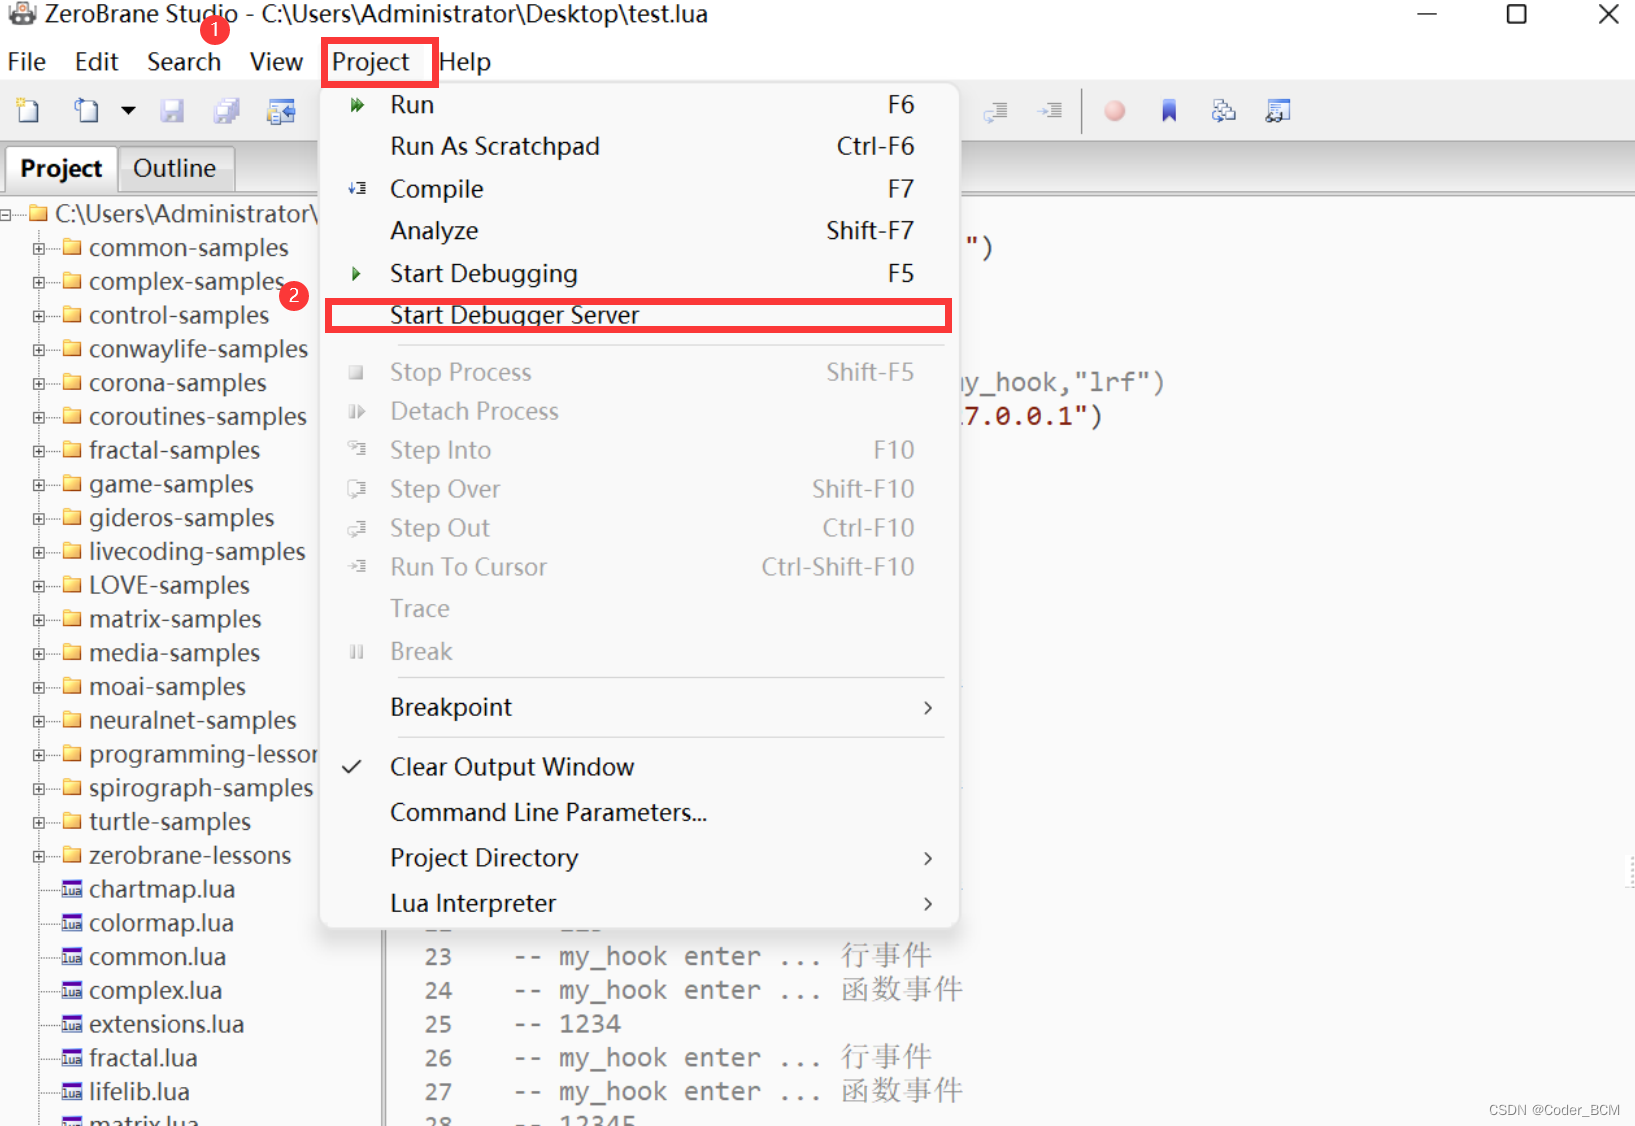Click the Step Out toolbar icon
The image size is (1635, 1126).
(995, 111)
